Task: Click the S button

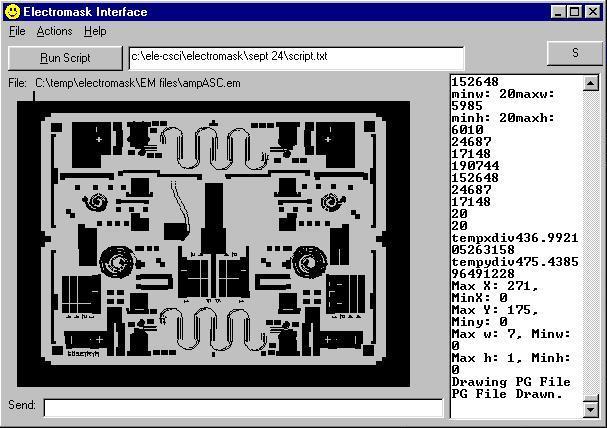Action: click(x=575, y=53)
